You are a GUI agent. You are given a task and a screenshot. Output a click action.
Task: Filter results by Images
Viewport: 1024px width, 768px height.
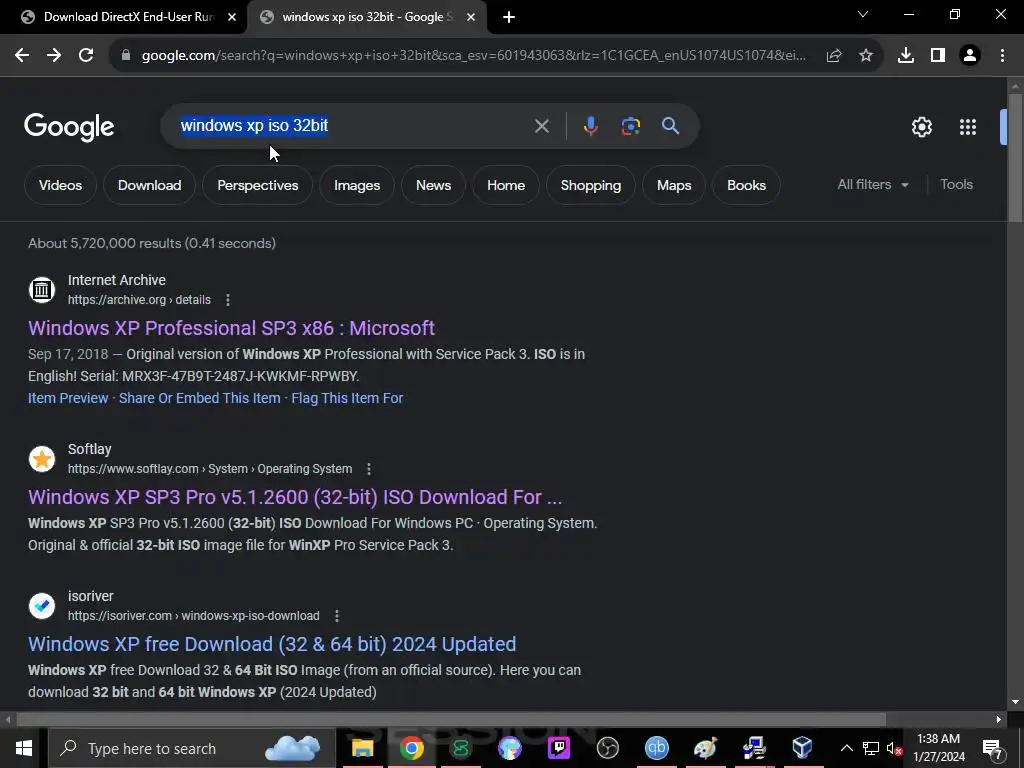pos(357,185)
